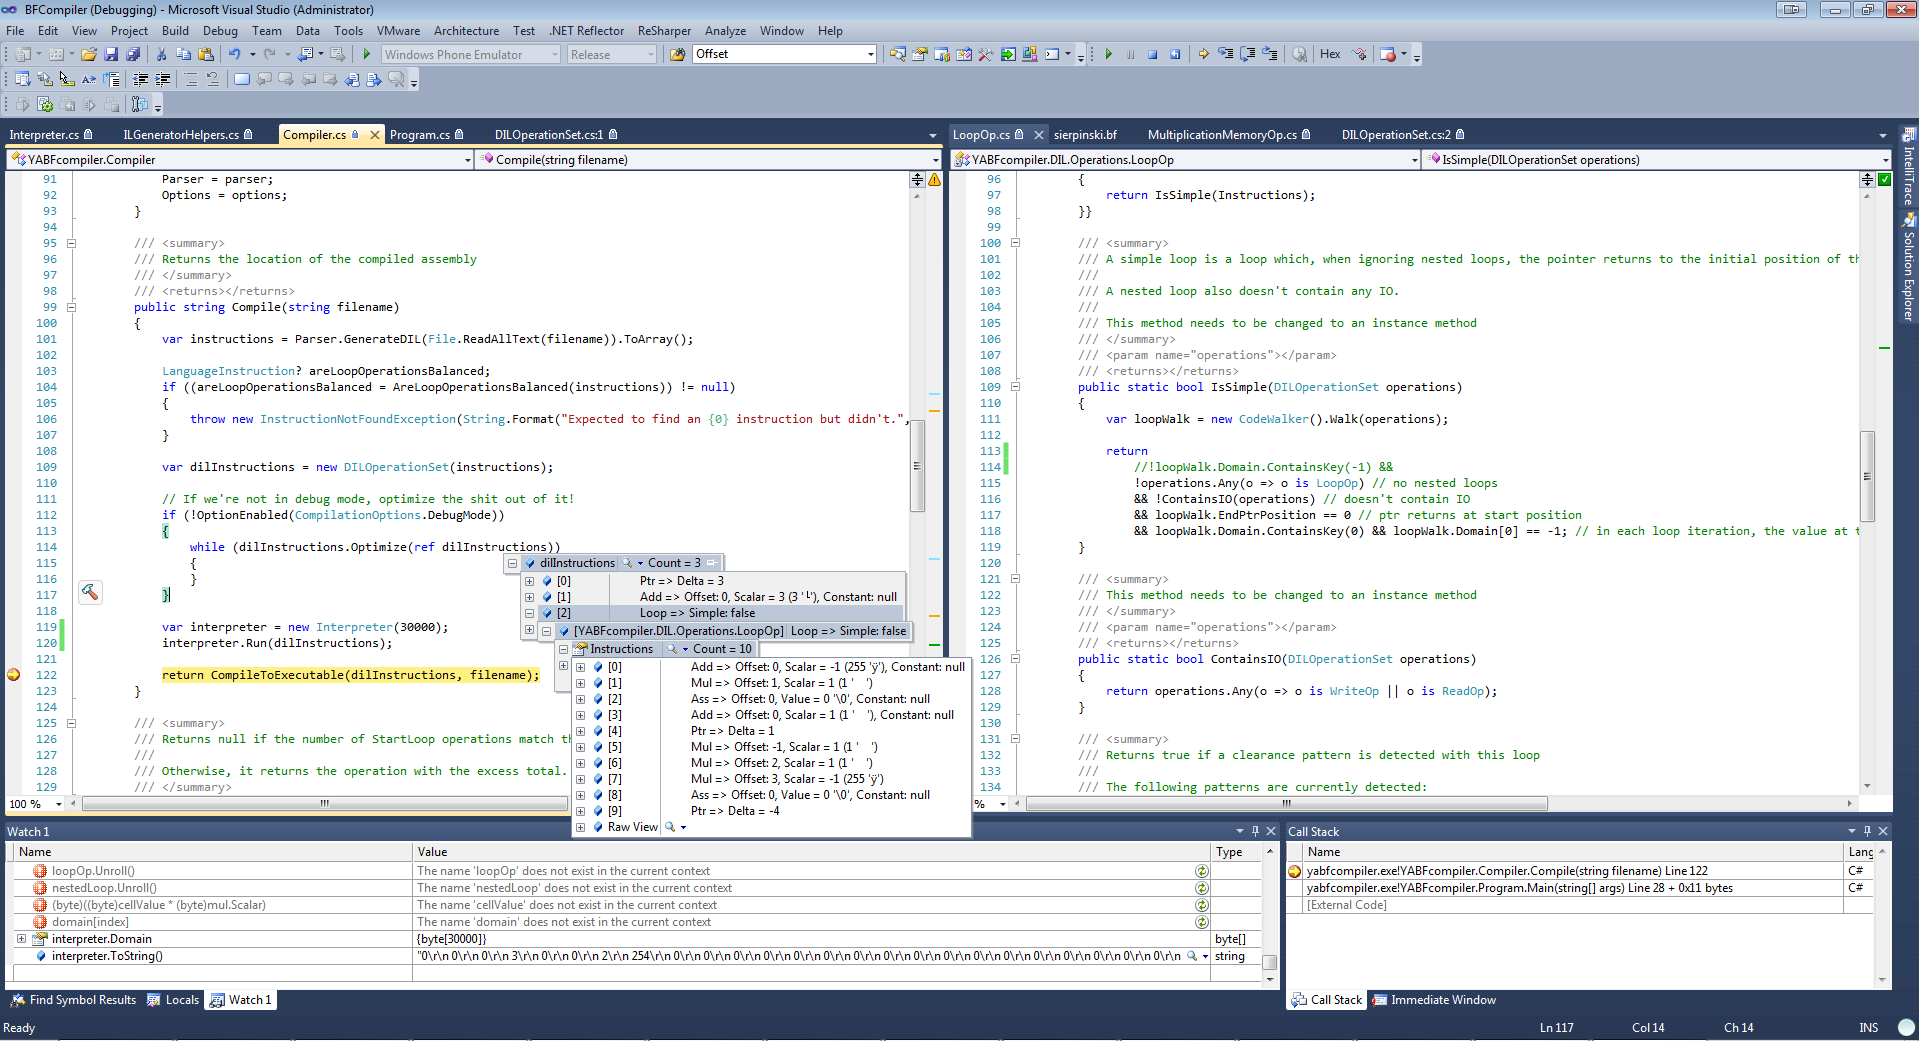1919x1041 pixels.
Task: Open the IntelliTrace side panel tab
Action: 1908,167
